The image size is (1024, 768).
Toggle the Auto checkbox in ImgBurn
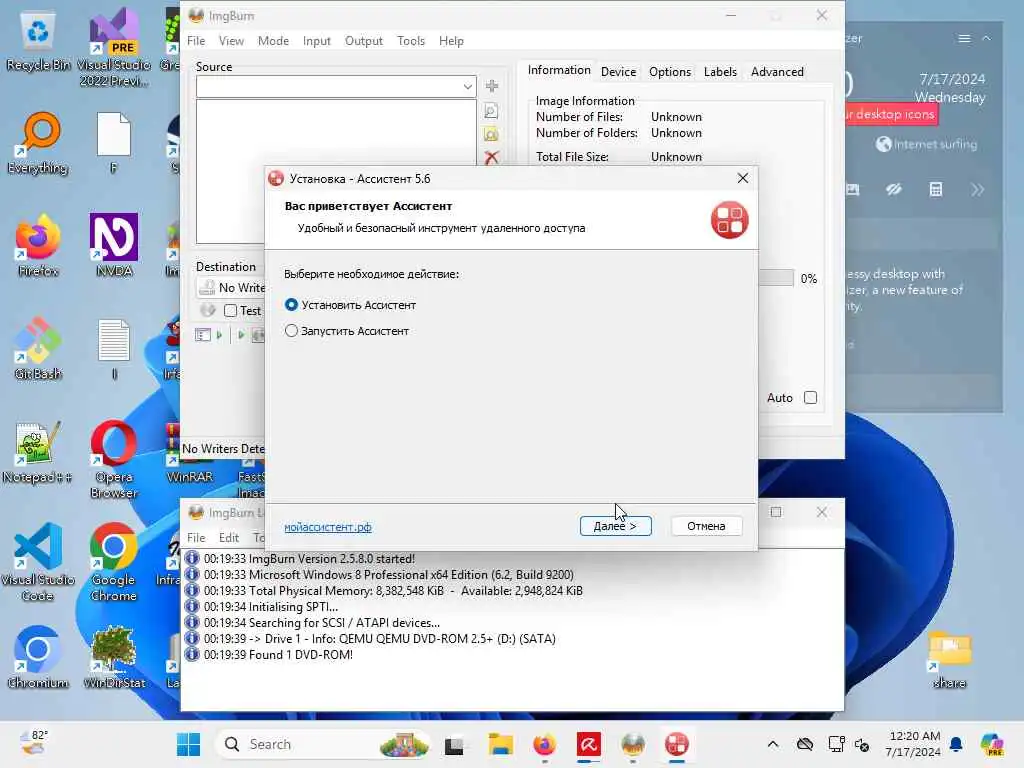(x=810, y=398)
